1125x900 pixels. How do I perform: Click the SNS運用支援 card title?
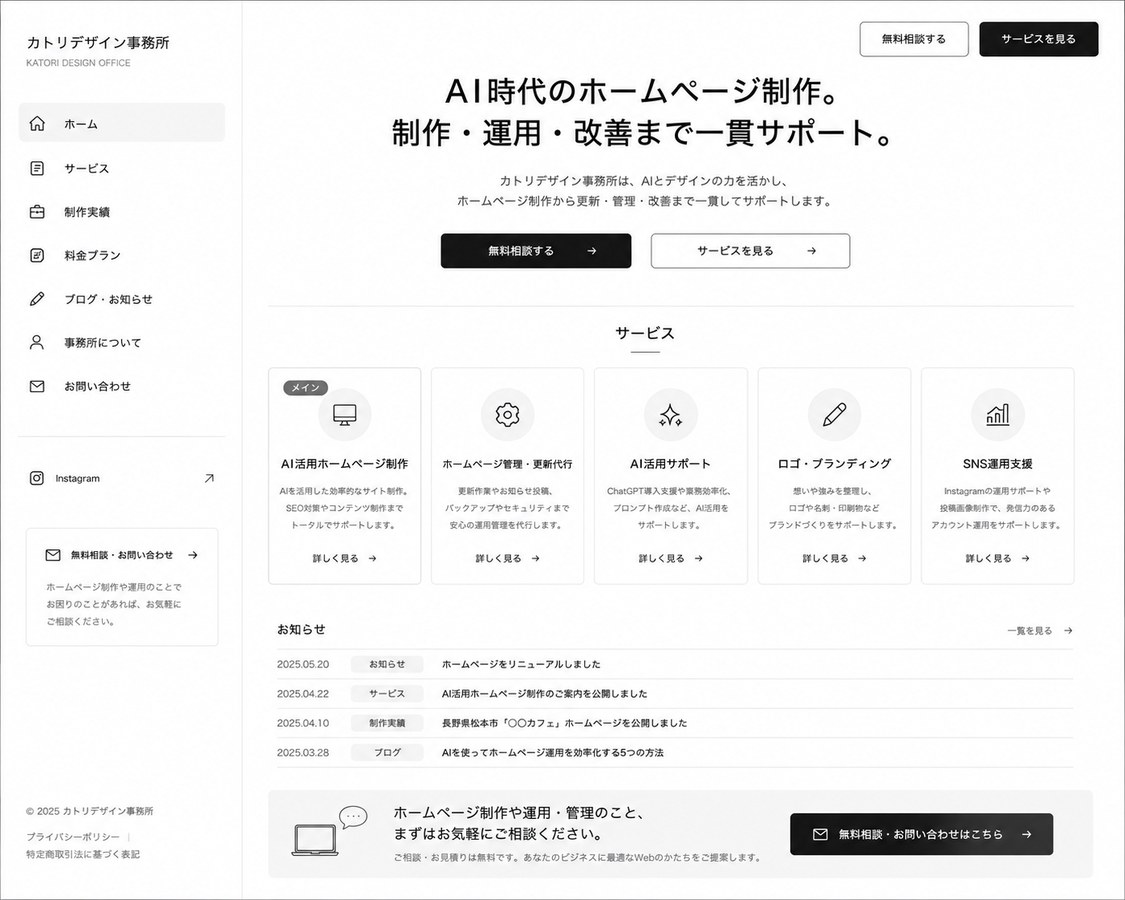(x=997, y=464)
